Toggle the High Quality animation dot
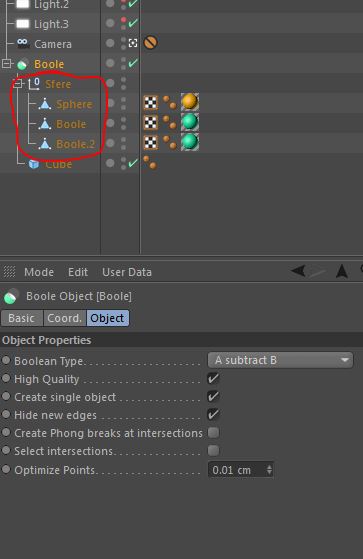This screenshot has width=363, height=559. (x=6, y=378)
